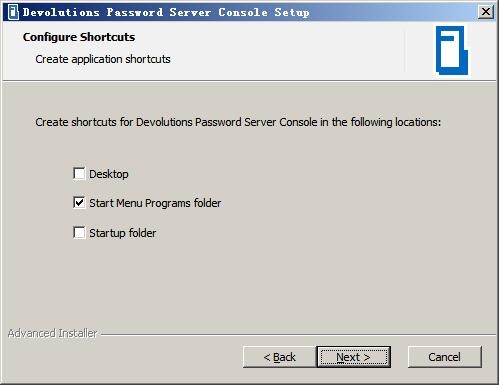Tick the Startup folder checkbox
Screen dimensions: 499x385
pyautogui.click(x=79, y=232)
